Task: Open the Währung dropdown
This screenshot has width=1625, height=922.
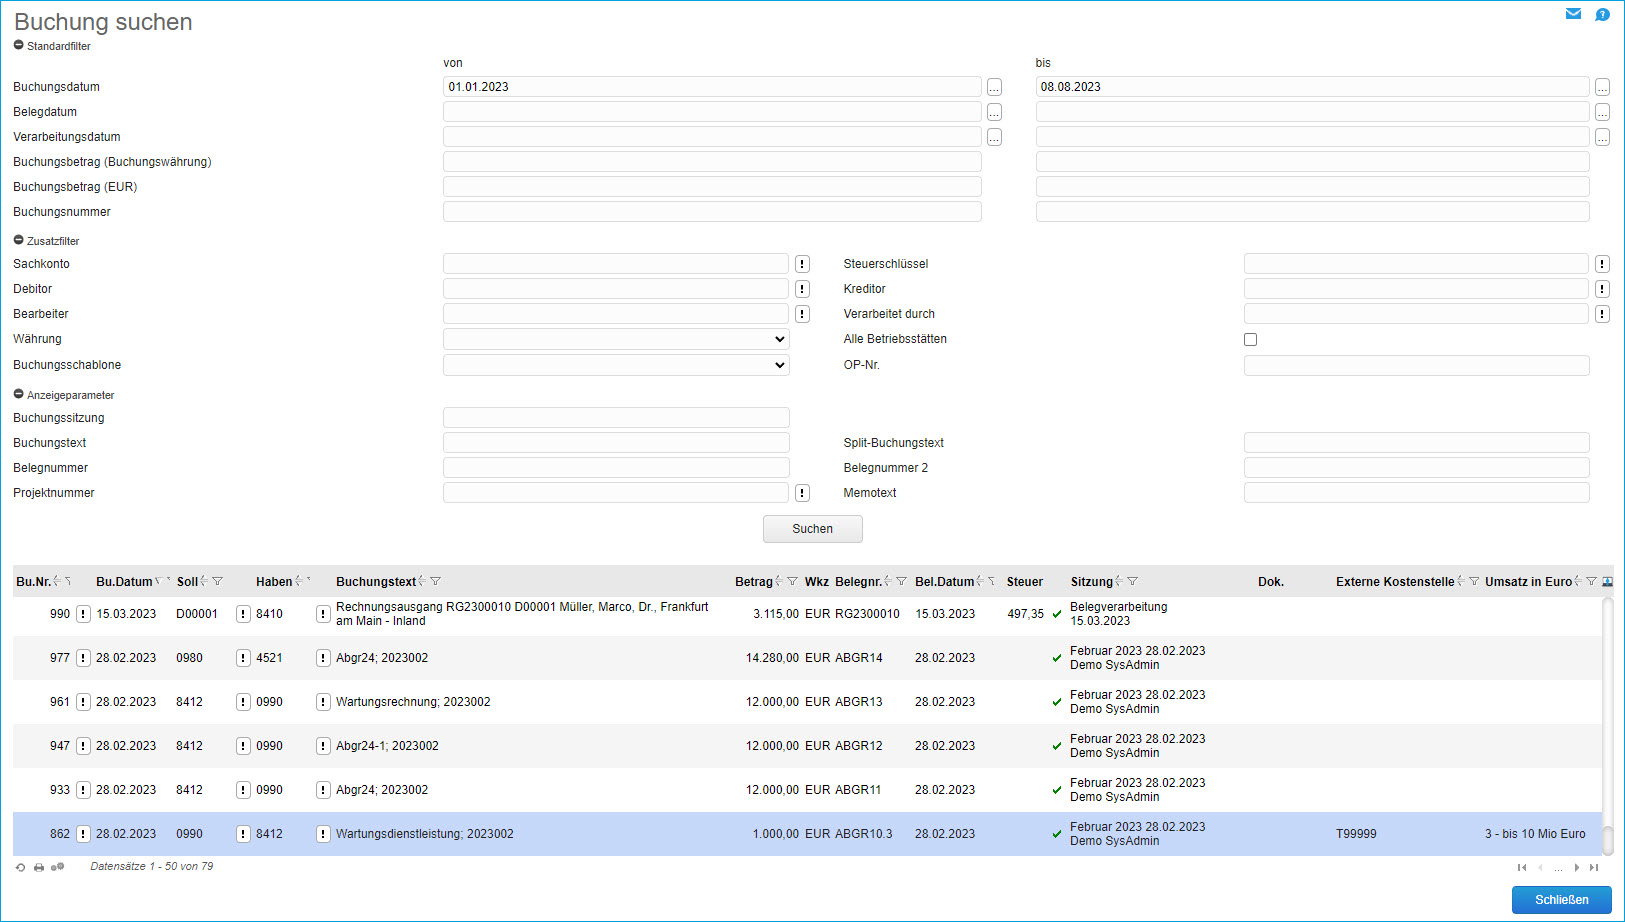Action: click(616, 340)
